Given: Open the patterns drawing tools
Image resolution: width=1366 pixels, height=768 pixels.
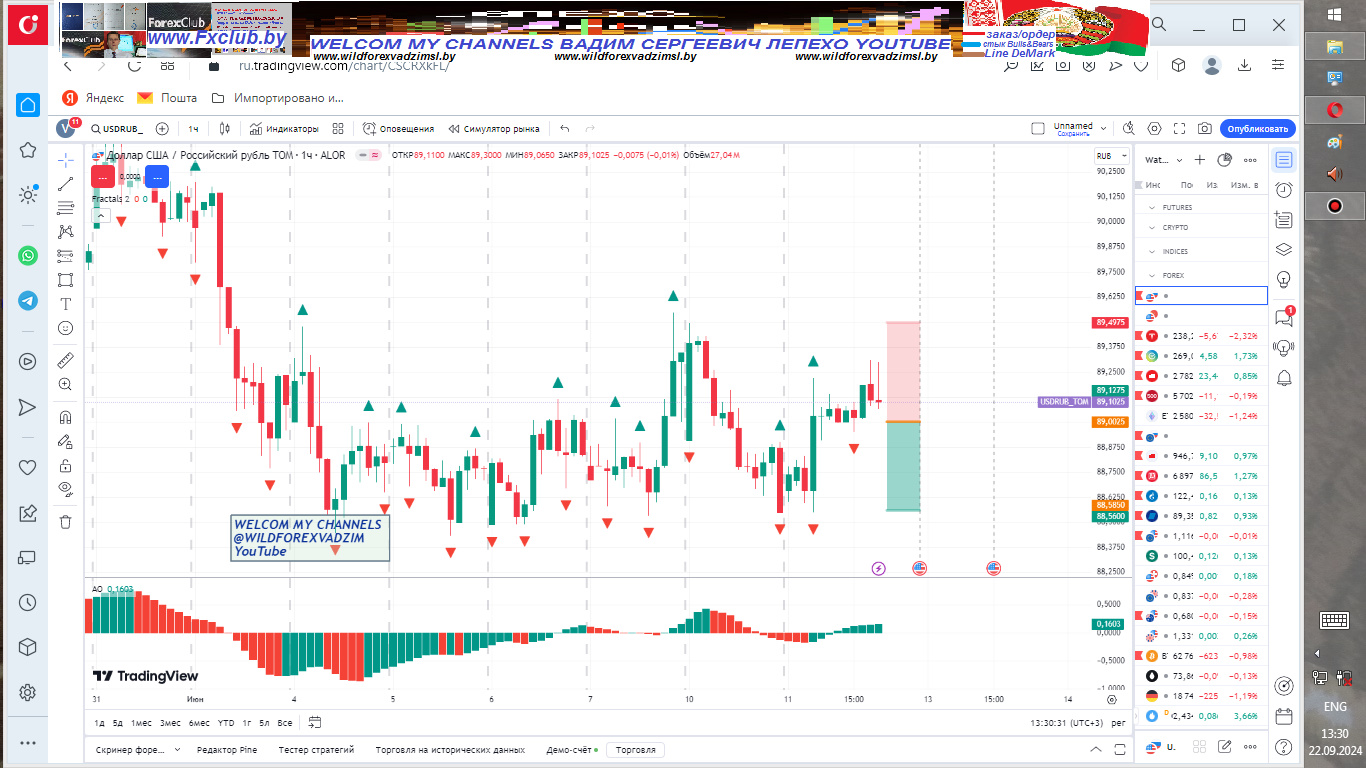Looking at the screenshot, I should (x=65, y=231).
